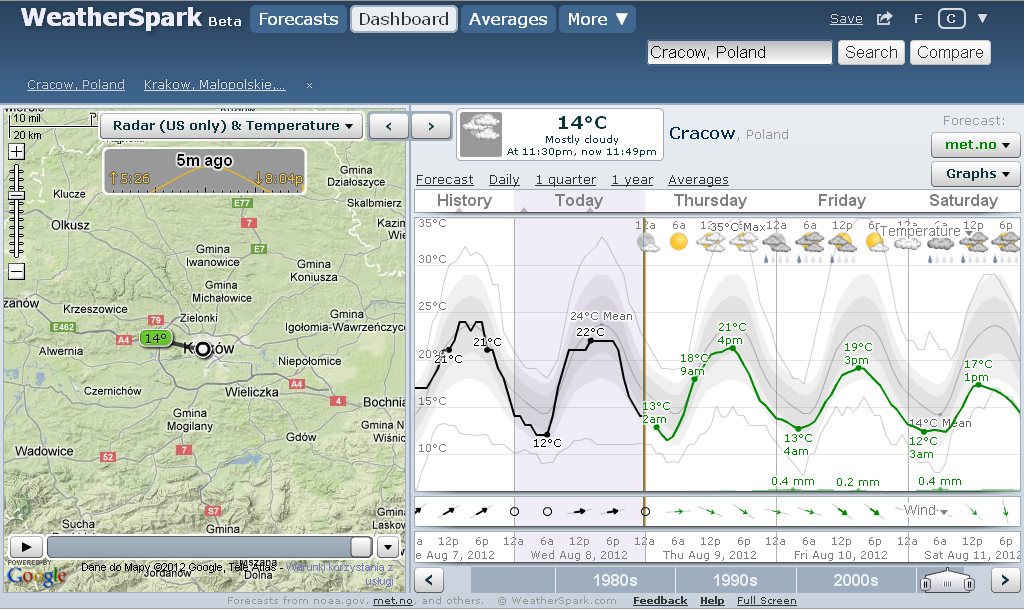This screenshot has height=610, width=1024.
Task: Focus the Cracow, Poland search field
Action: [x=739, y=52]
